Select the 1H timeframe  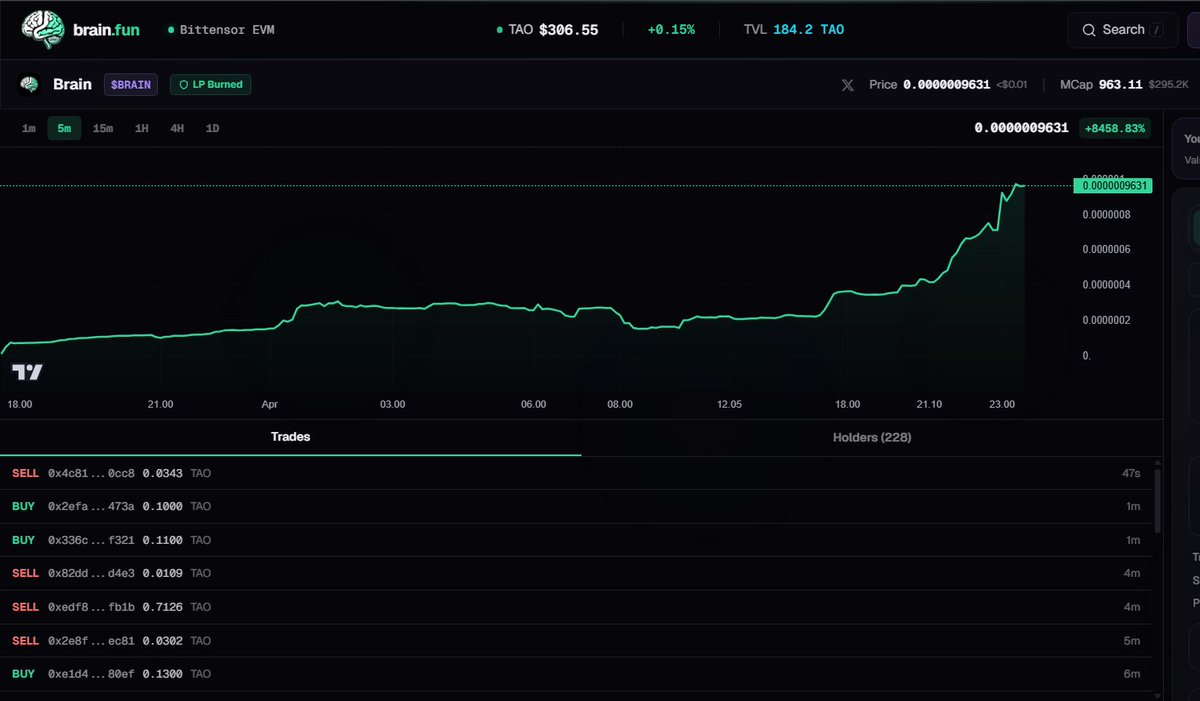(142, 128)
